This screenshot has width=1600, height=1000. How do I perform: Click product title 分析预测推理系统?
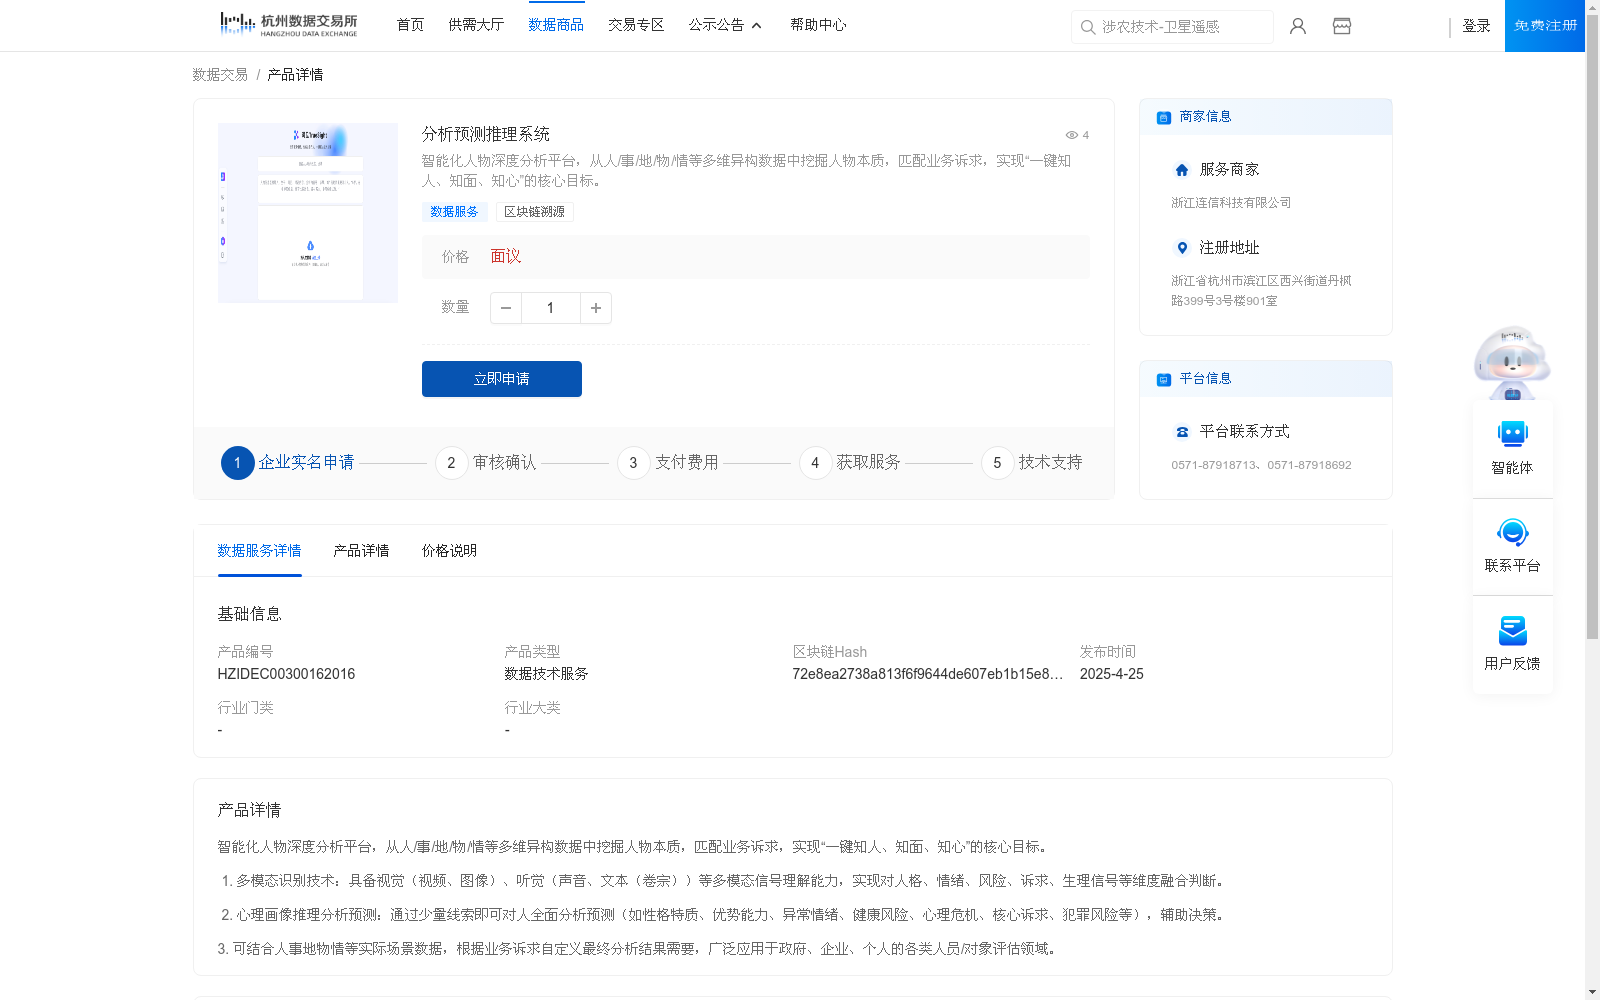tap(486, 134)
